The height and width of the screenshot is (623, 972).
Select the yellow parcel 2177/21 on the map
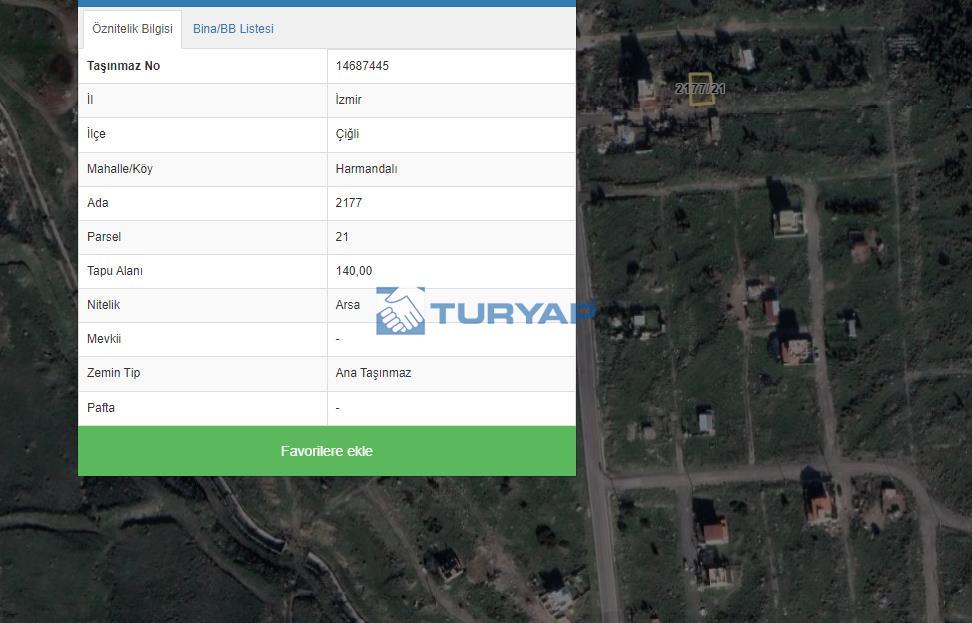[700, 89]
